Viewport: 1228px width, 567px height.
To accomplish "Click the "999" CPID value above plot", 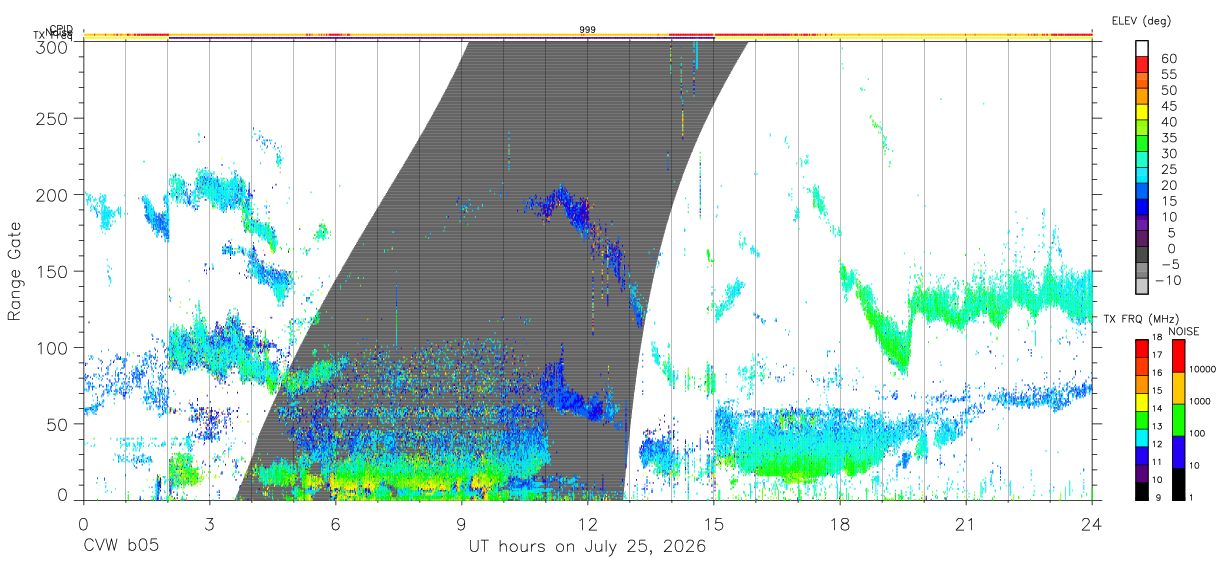I will (x=588, y=30).
